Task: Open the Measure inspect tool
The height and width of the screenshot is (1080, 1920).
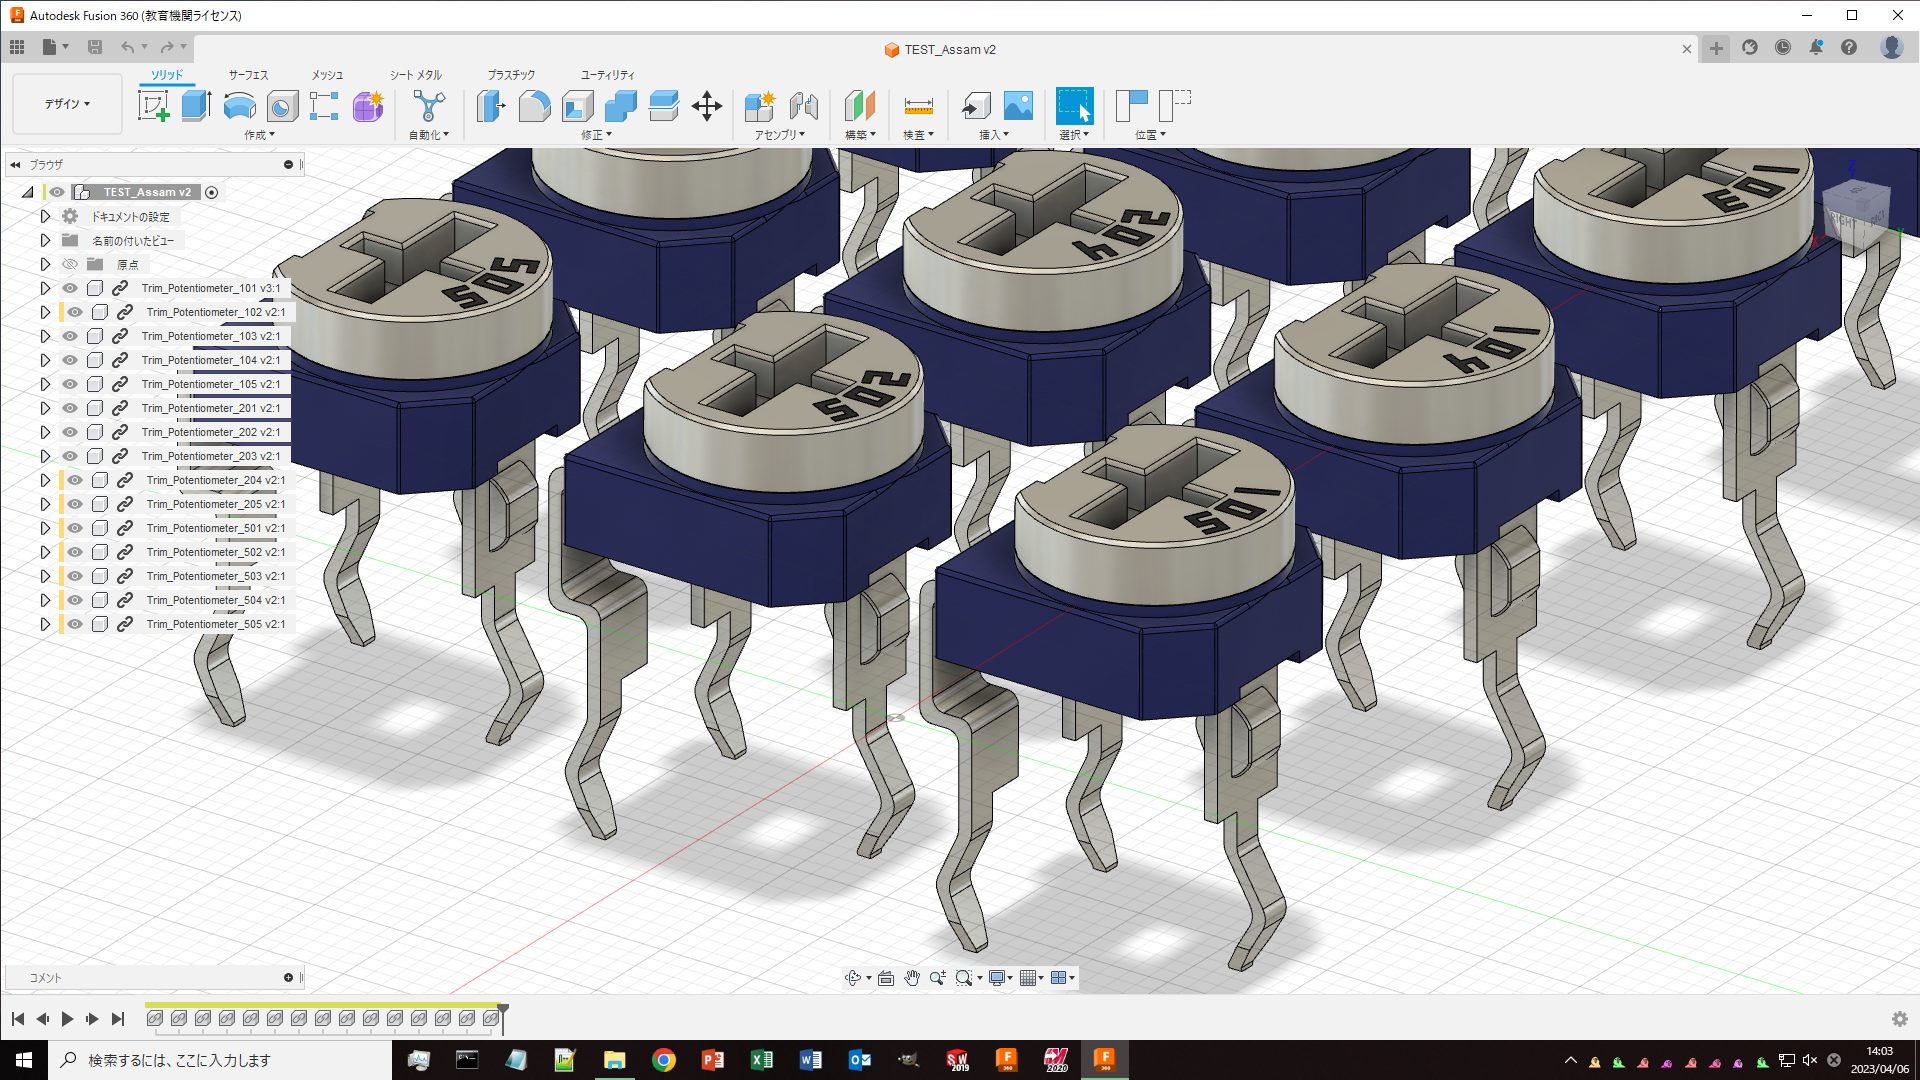Action: (x=918, y=106)
